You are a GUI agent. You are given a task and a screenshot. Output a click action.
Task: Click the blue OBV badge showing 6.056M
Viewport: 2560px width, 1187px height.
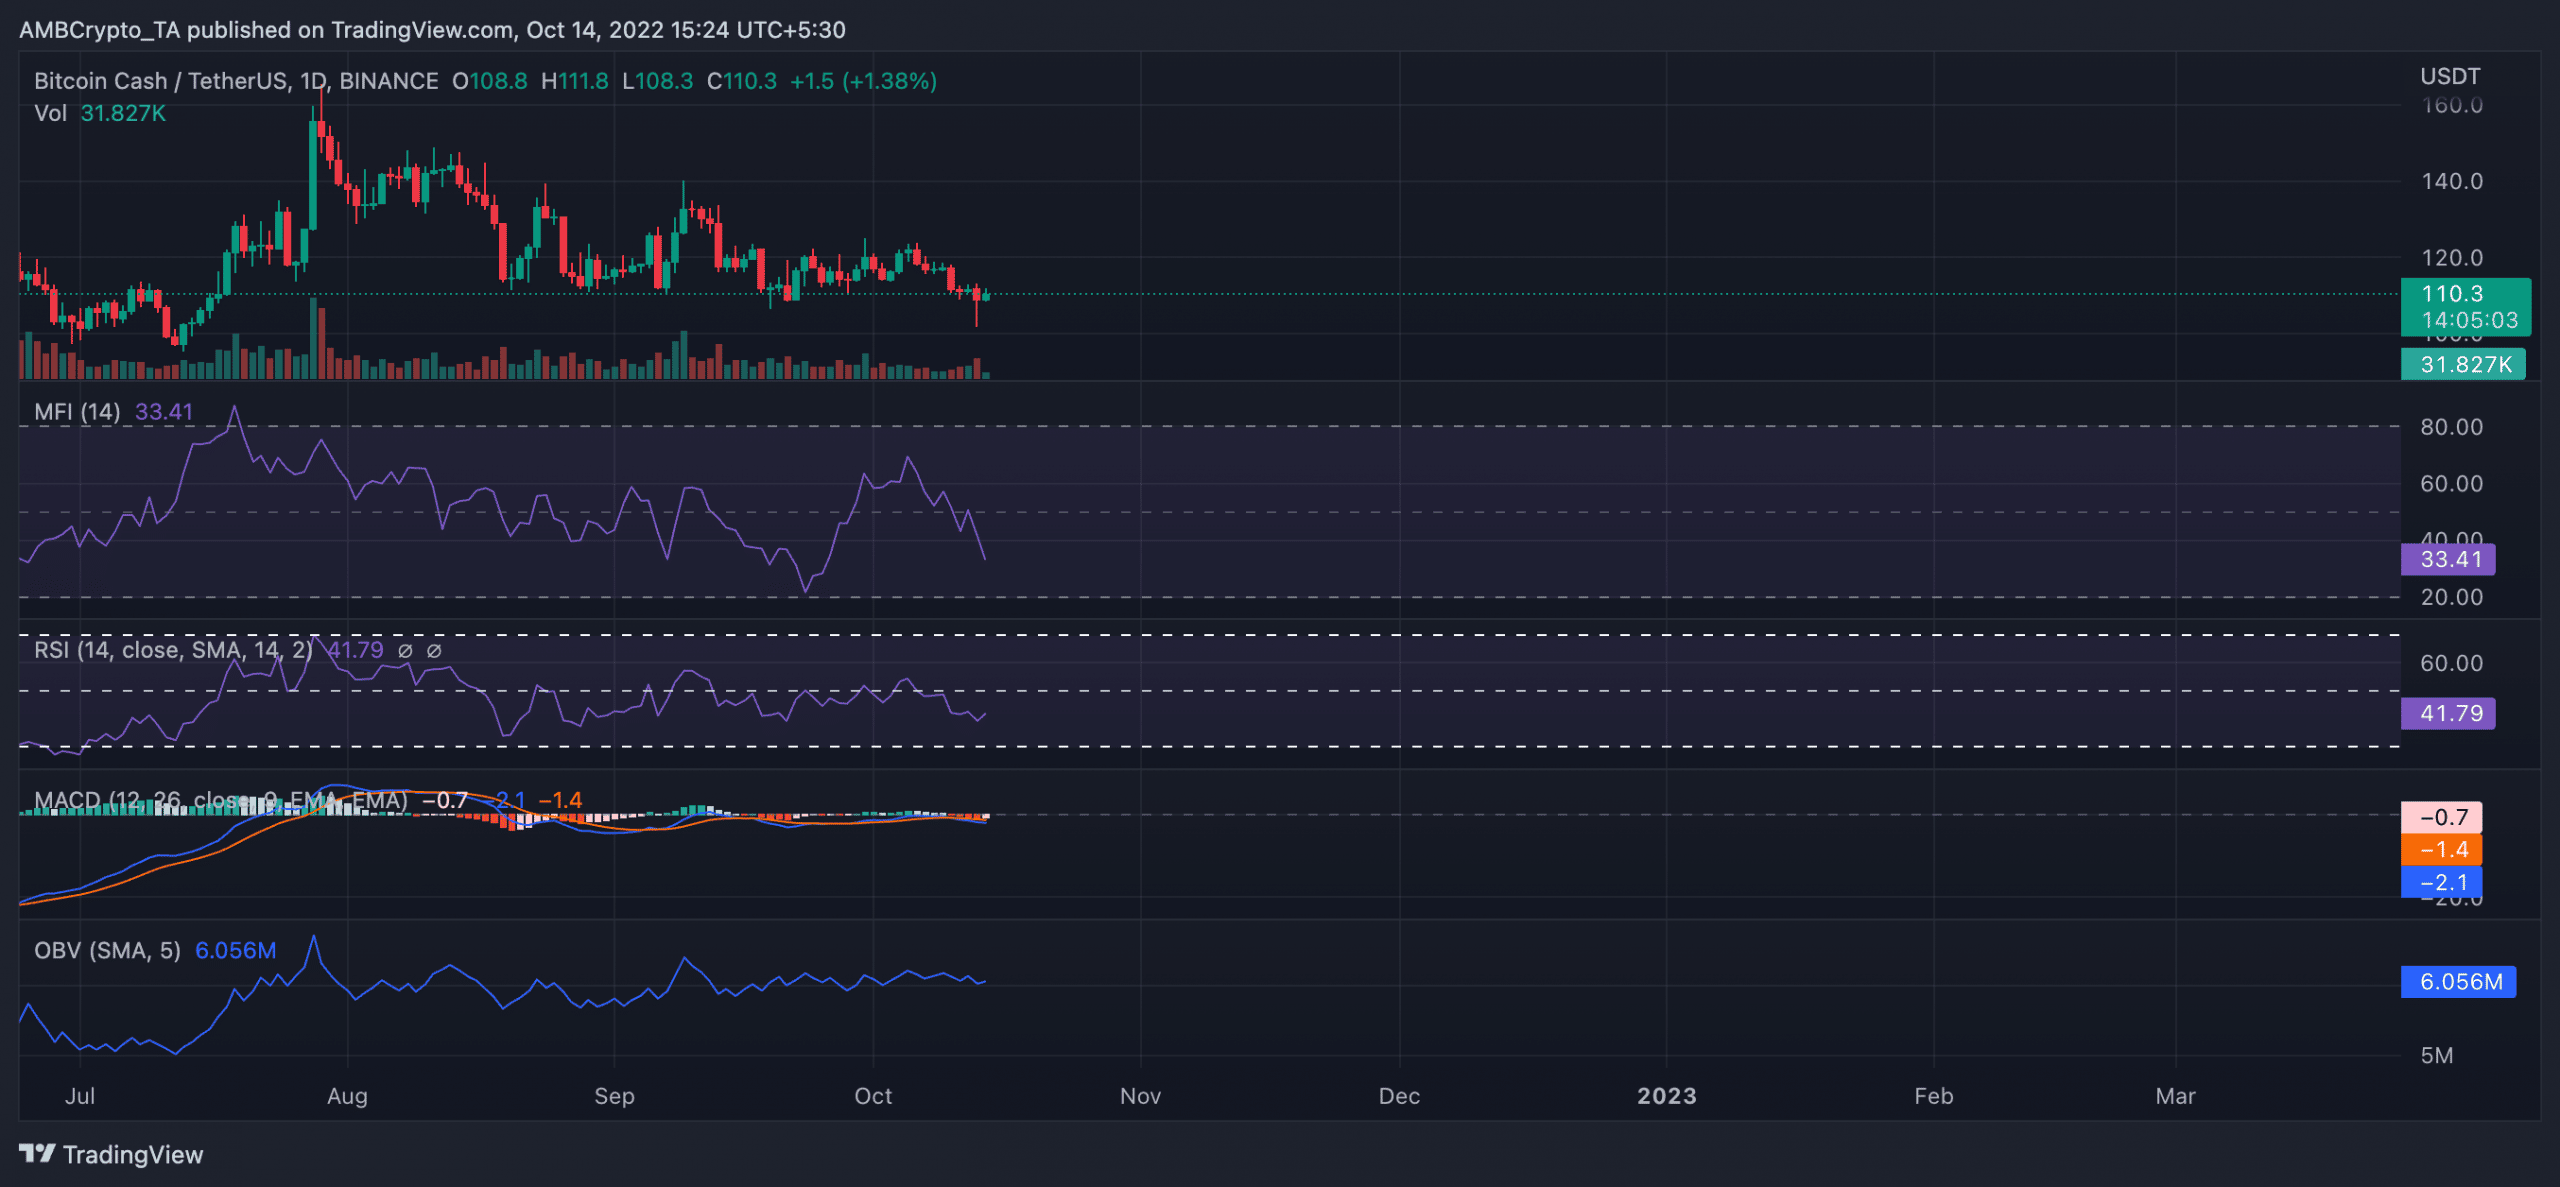click(2457, 982)
